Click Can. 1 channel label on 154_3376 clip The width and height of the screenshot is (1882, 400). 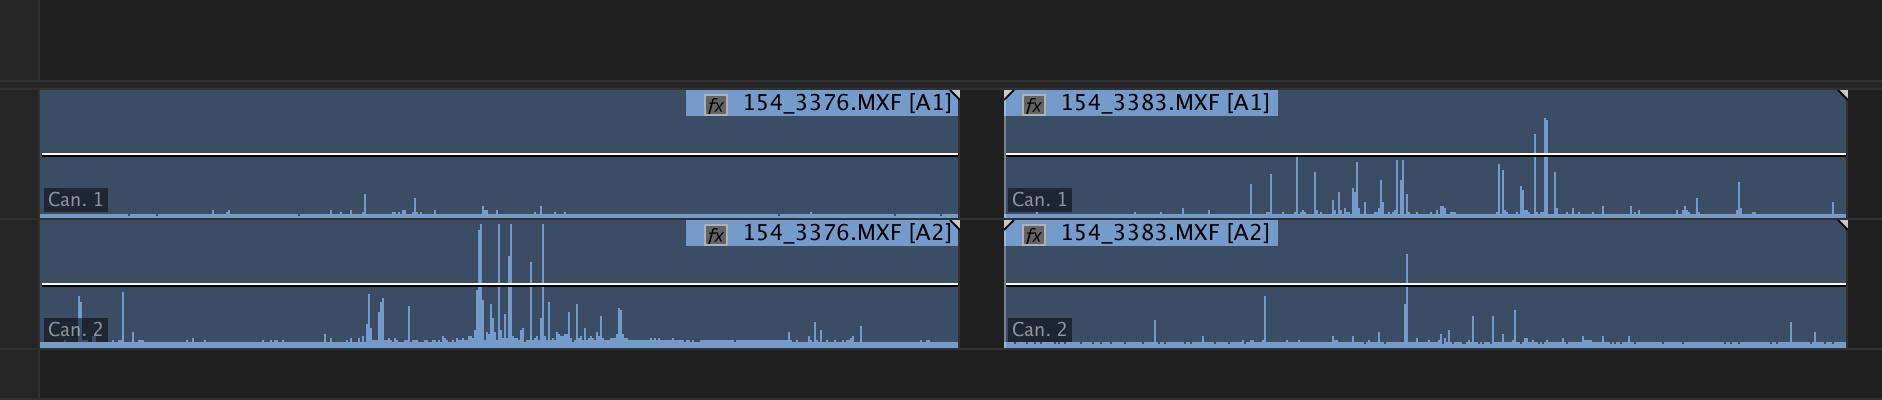75,200
